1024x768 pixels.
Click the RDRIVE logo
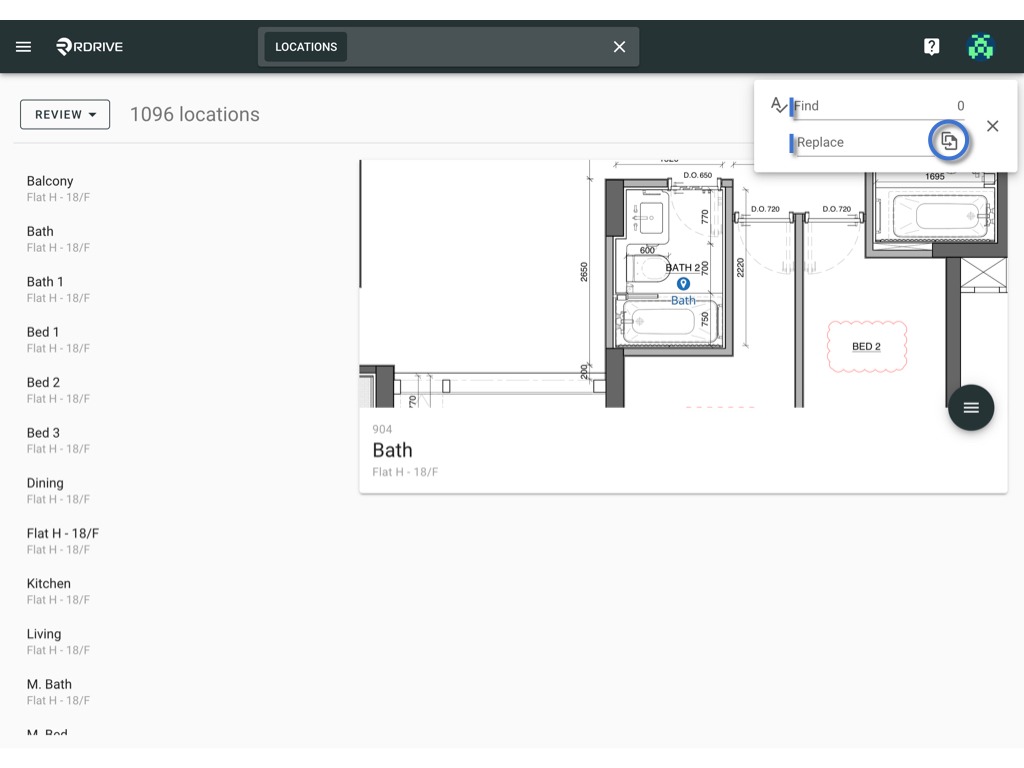[89, 47]
